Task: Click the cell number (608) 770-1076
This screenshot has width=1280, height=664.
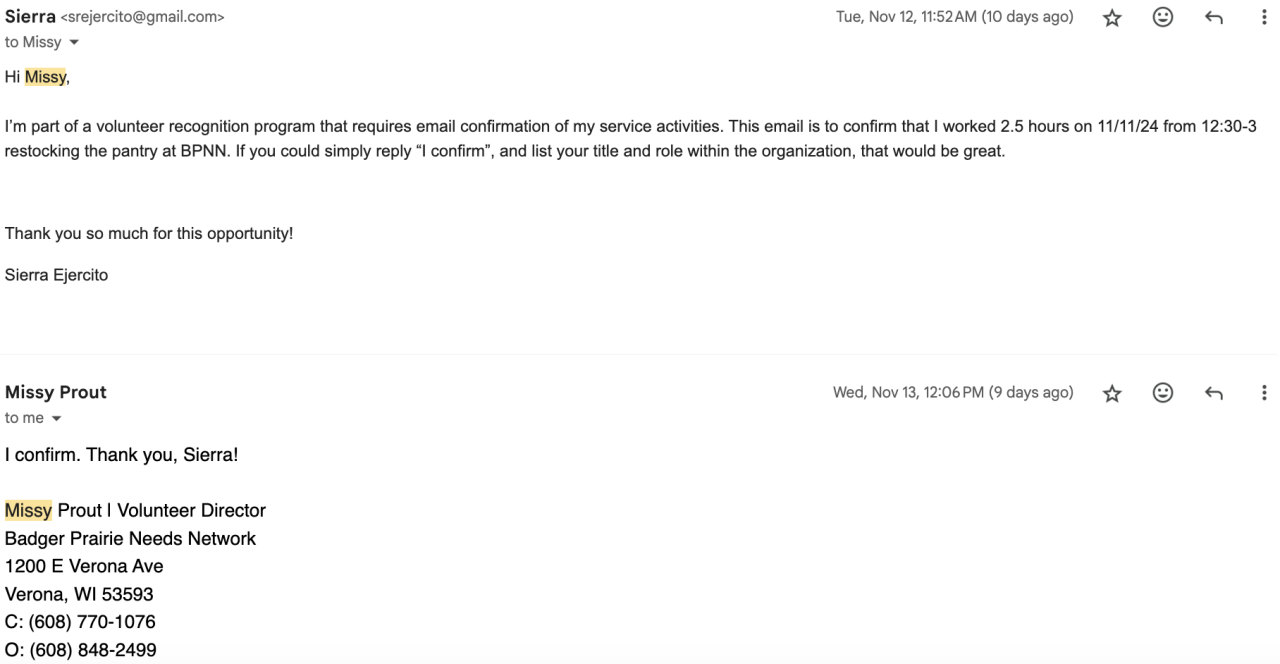Action: click(92, 622)
